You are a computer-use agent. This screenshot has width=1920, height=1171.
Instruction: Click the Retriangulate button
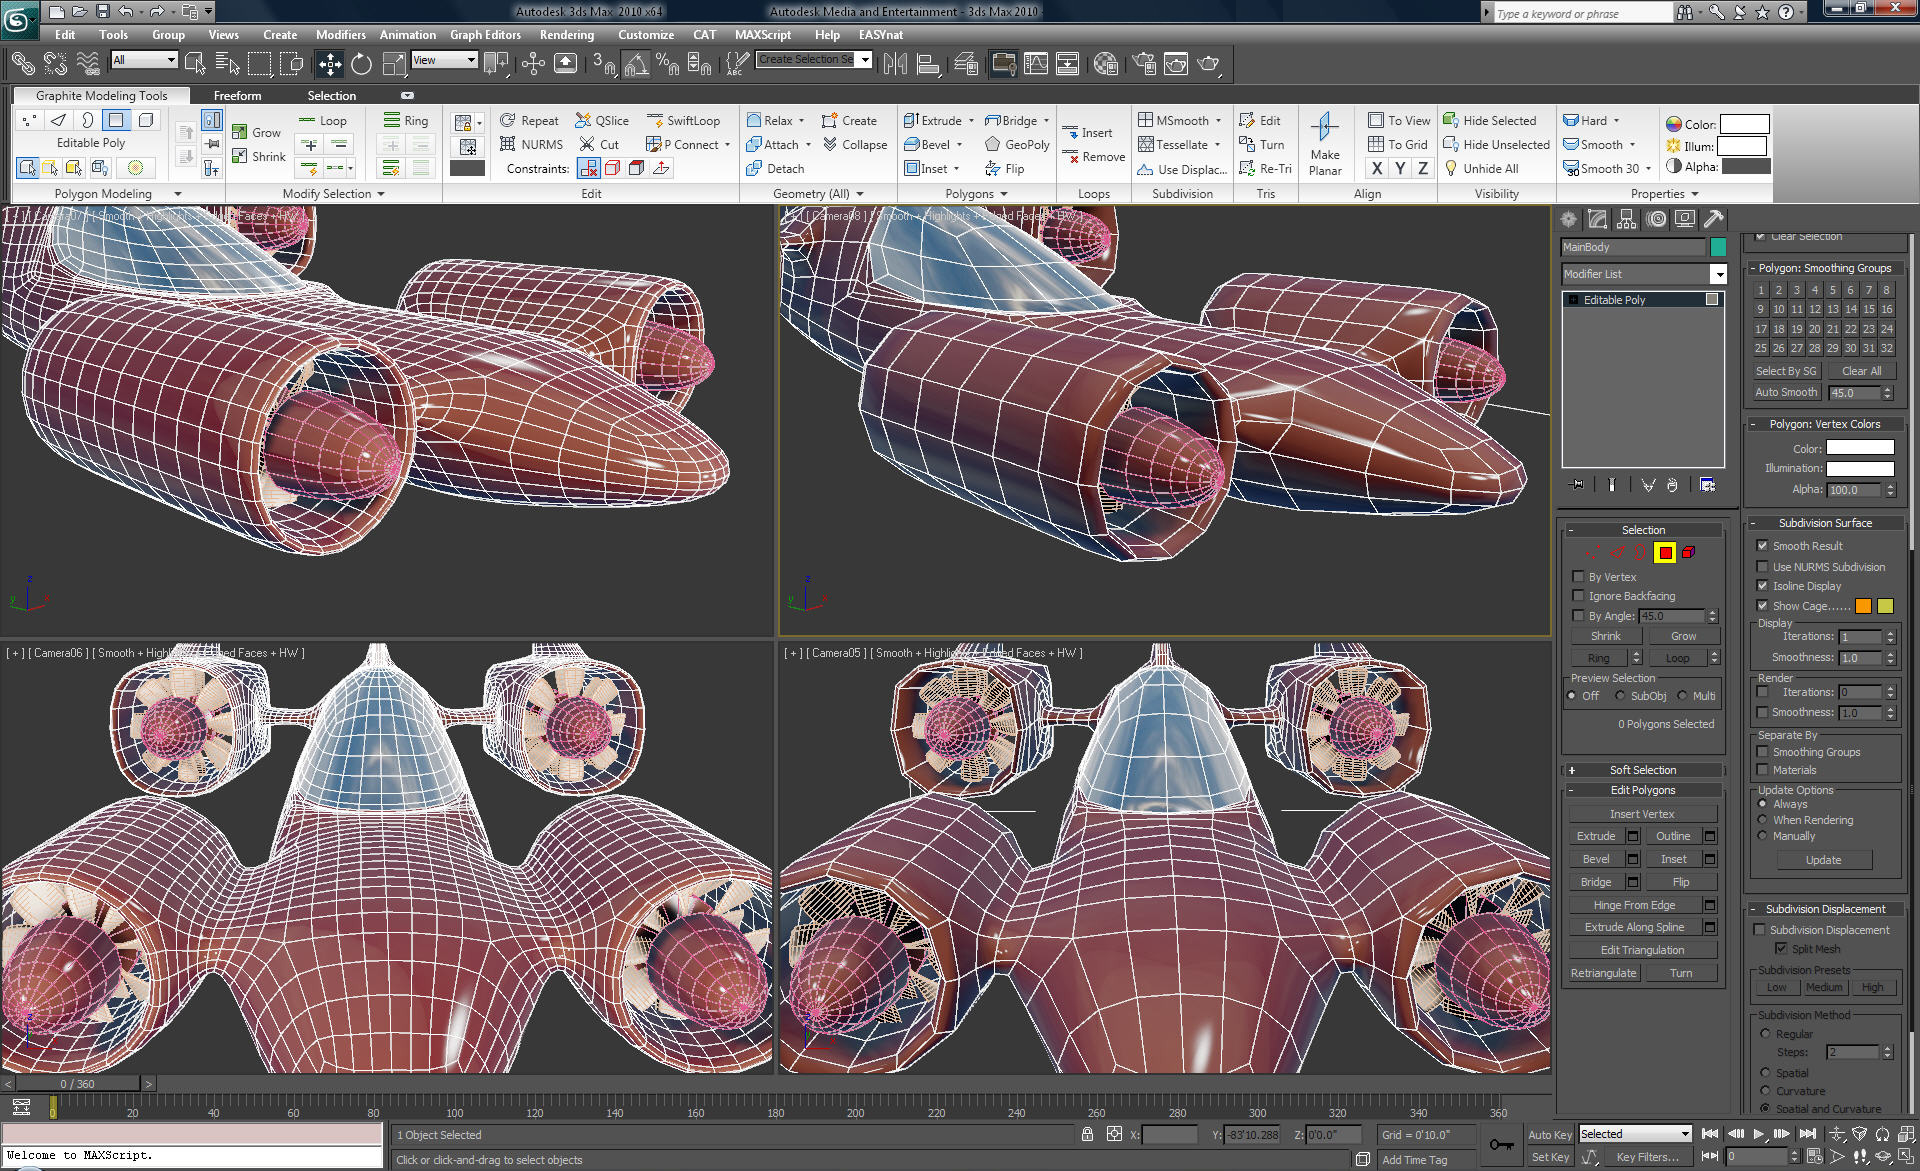[1603, 973]
